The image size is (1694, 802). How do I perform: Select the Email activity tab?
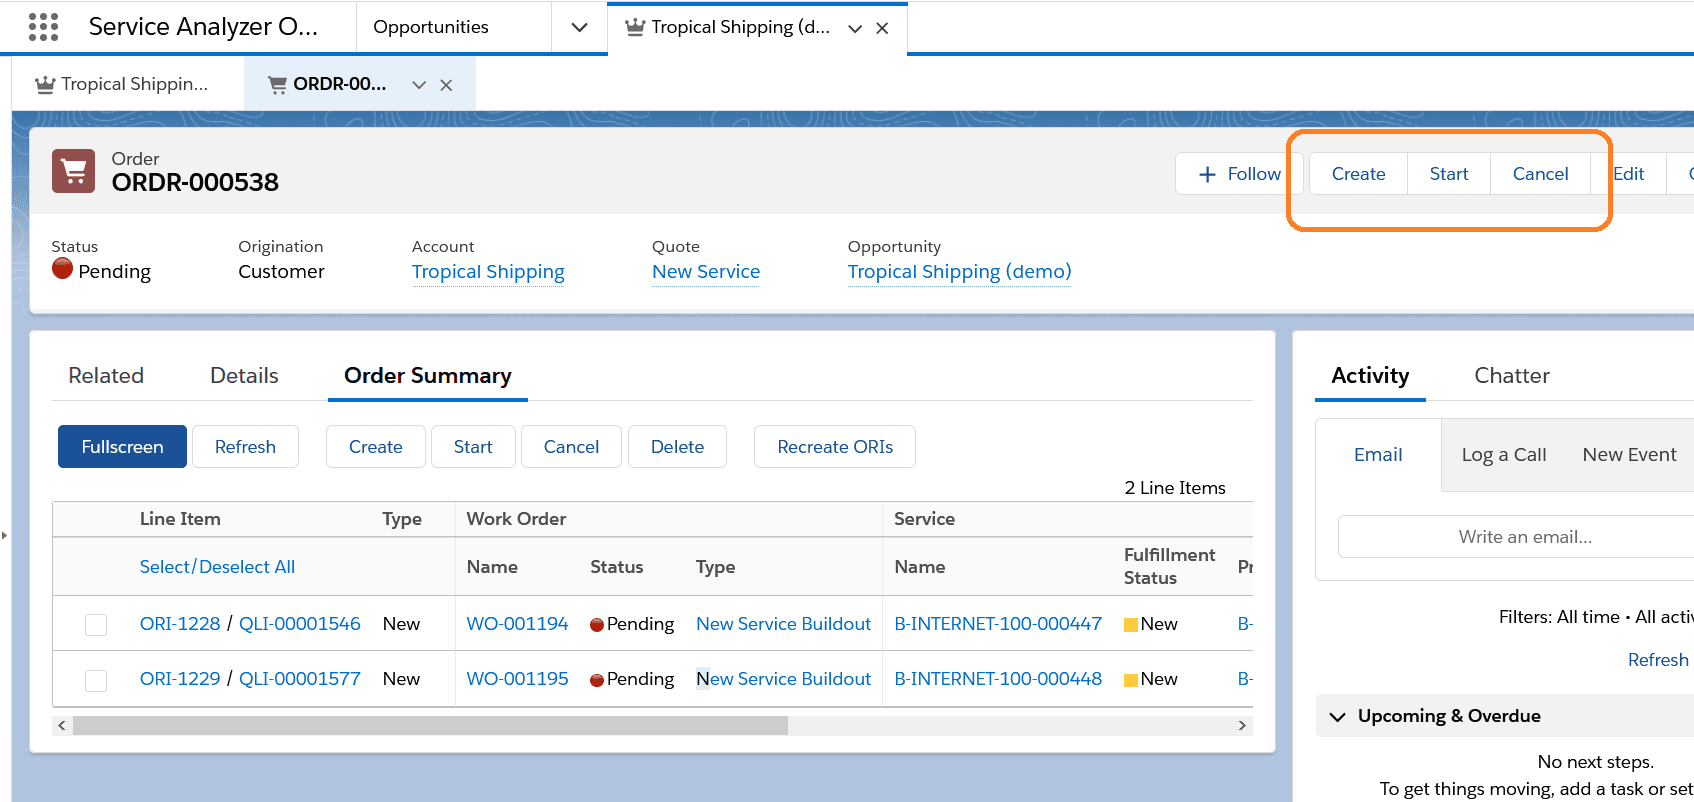1378,455
